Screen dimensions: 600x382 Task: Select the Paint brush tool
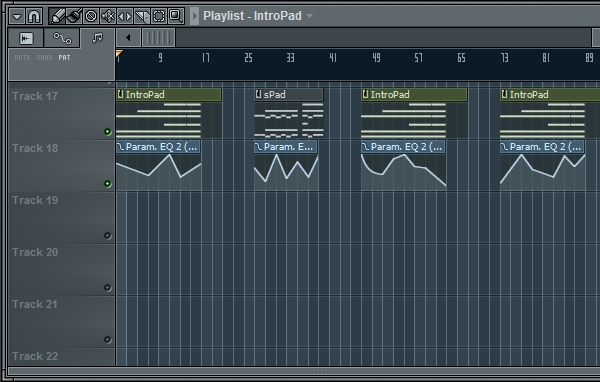tap(74, 16)
